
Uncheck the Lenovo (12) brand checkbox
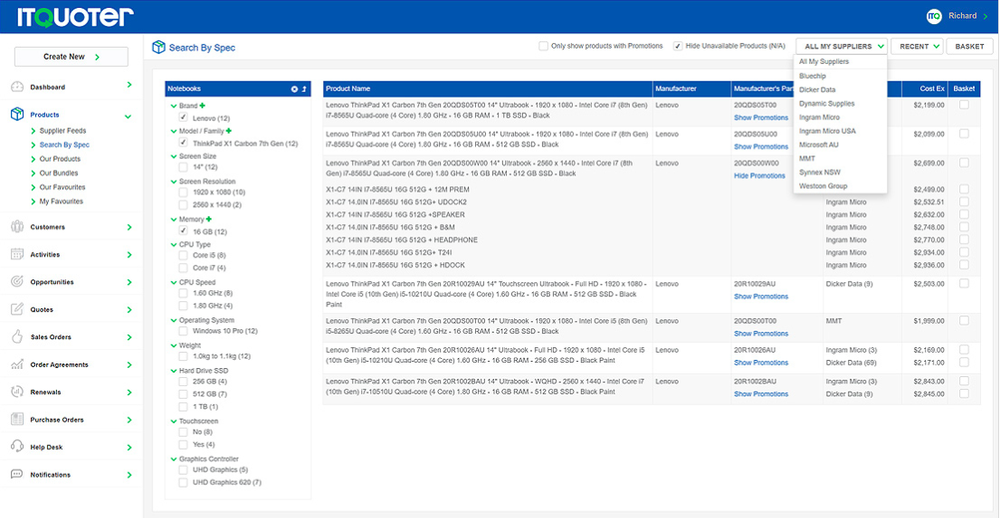(x=183, y=118)
